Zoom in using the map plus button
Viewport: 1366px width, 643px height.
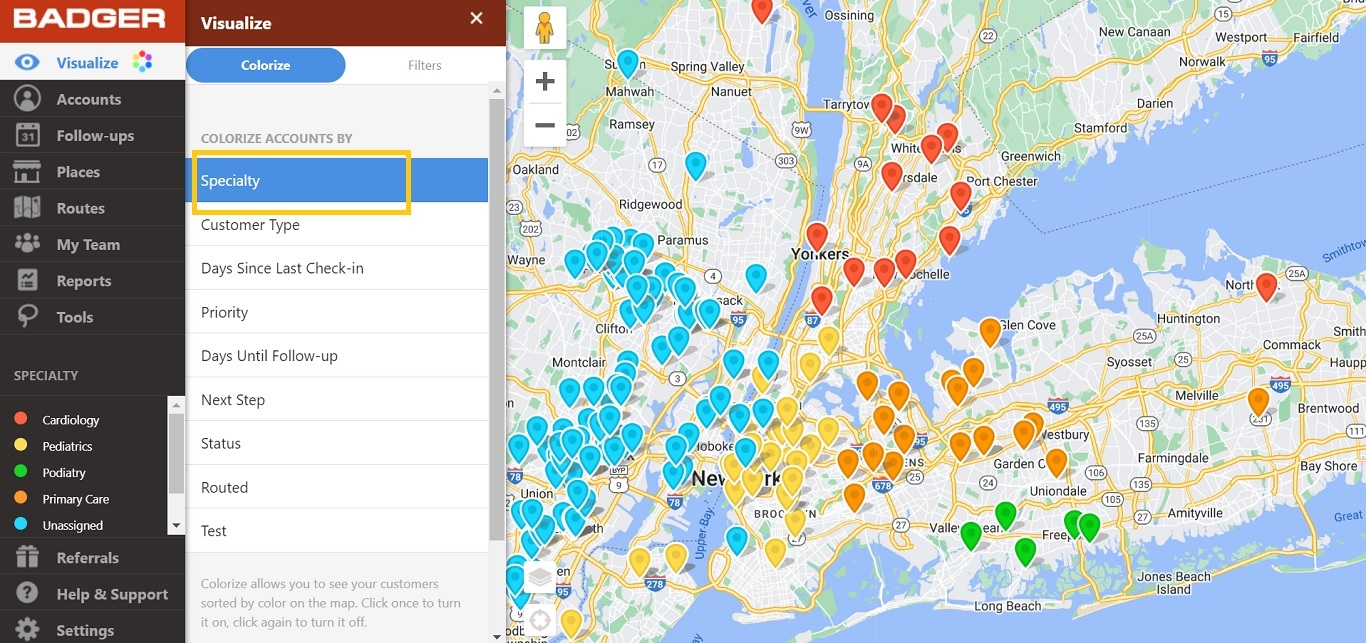click(545, 81)
